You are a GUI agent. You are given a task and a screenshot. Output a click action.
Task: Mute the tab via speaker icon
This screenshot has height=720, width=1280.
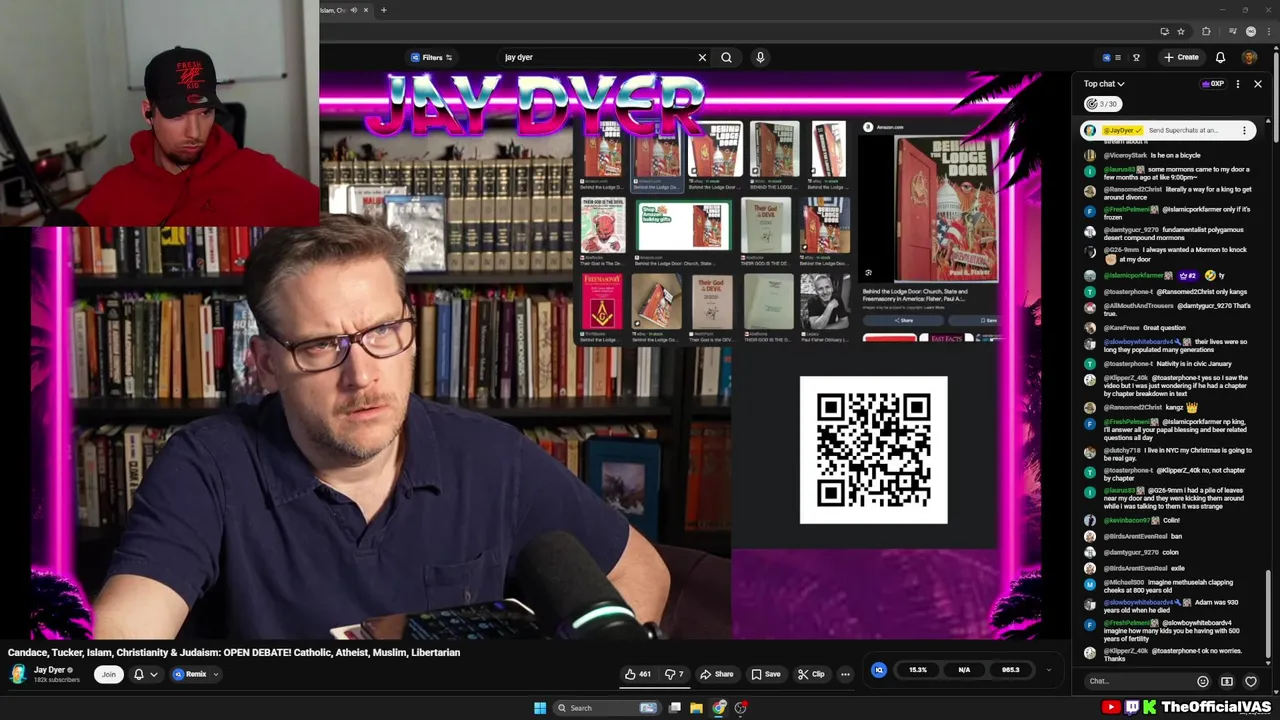point(353,10)
